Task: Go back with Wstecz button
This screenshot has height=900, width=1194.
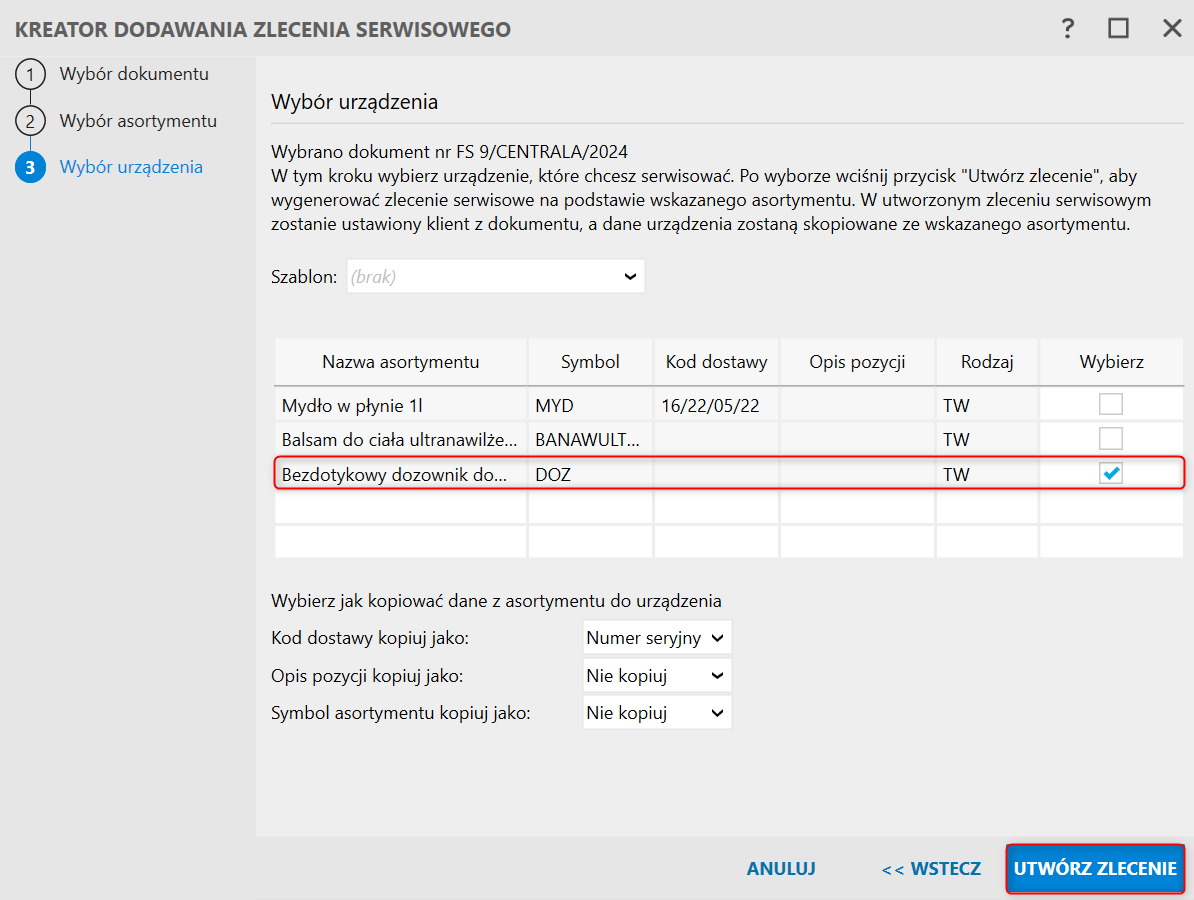Action: point(931,869)
